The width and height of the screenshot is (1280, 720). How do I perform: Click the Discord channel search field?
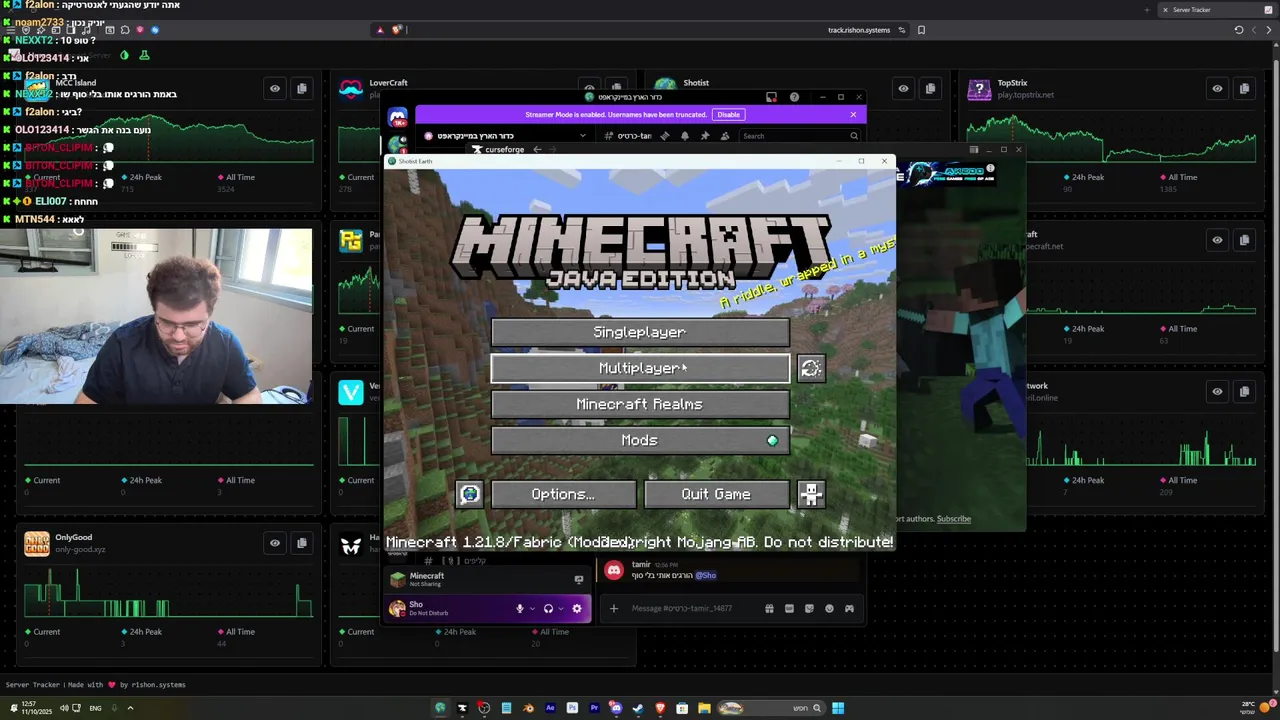click(x=799, y=136)
